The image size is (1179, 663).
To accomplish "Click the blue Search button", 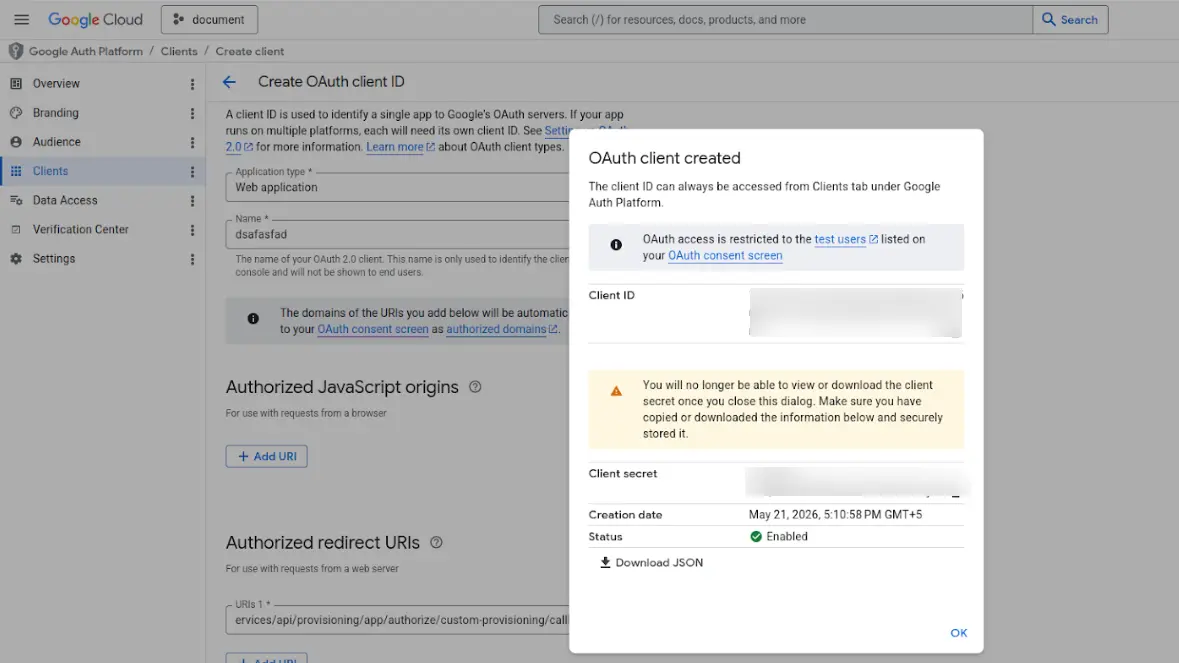I will tap(1070, 20).
